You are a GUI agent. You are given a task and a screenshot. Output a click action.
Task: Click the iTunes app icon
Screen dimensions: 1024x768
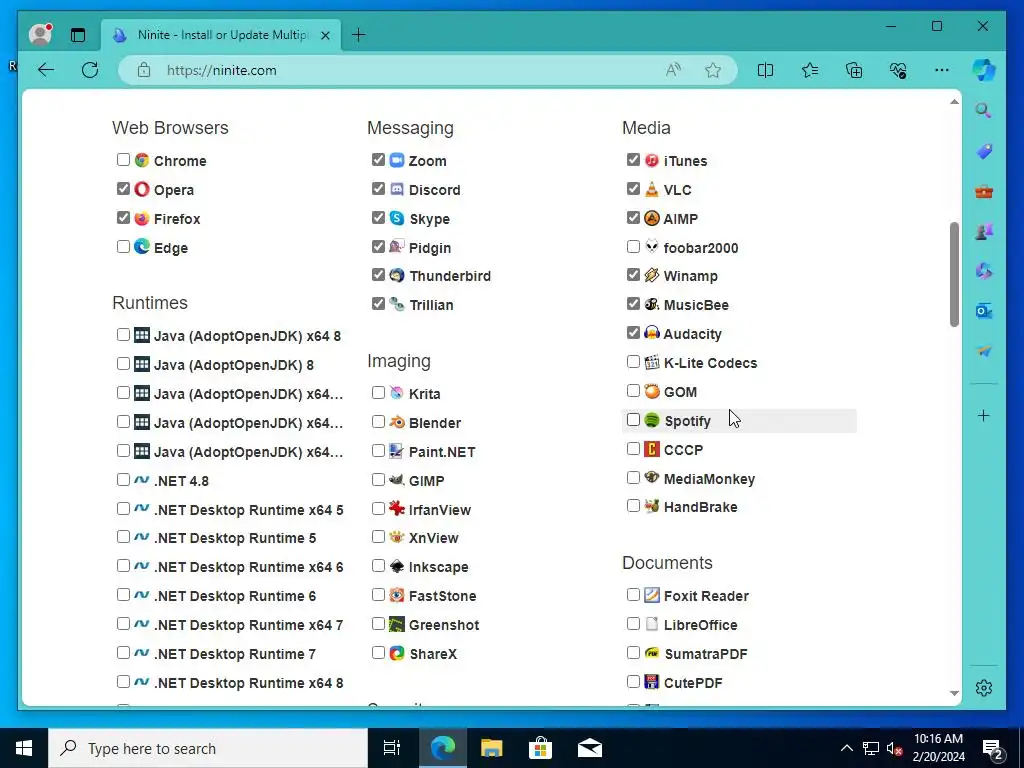651,160
